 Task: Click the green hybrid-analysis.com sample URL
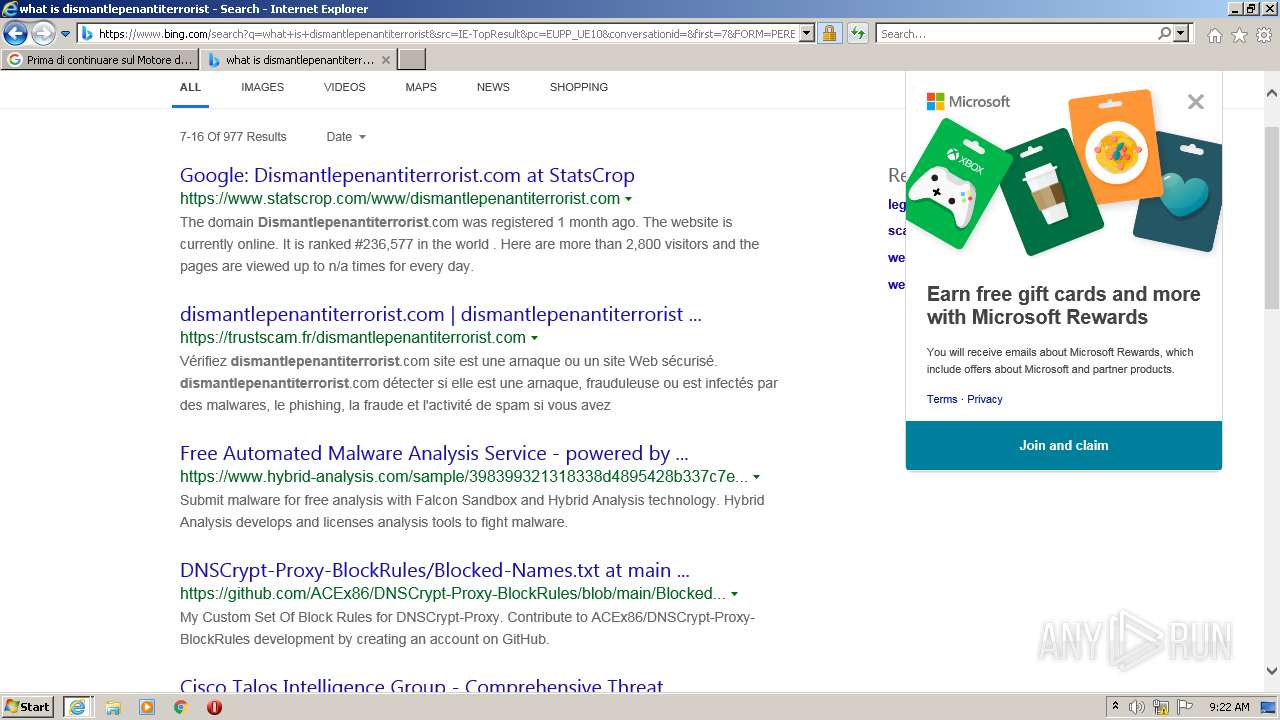(464, 476)
